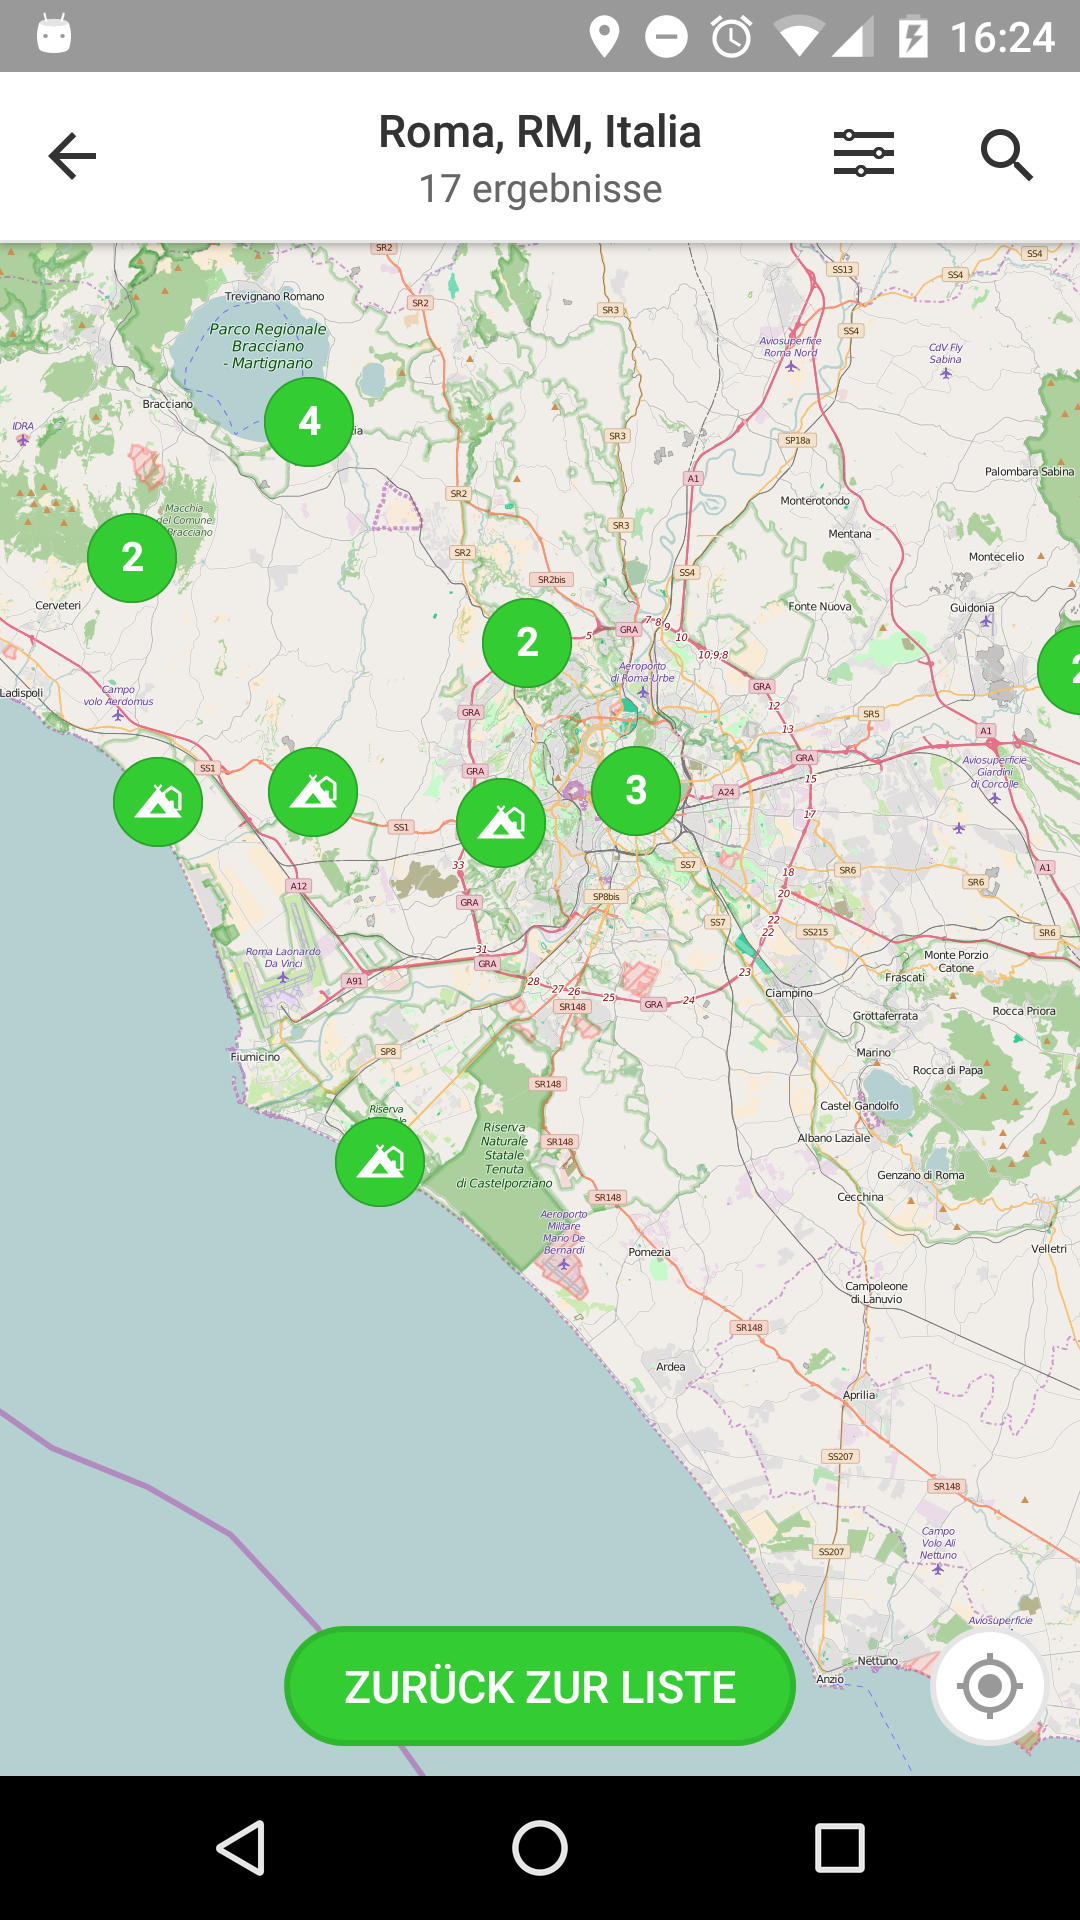Screen dimensions: 1080x1920
Task: Tap the 17 ergebnisse results count
Action: point(540,189)
